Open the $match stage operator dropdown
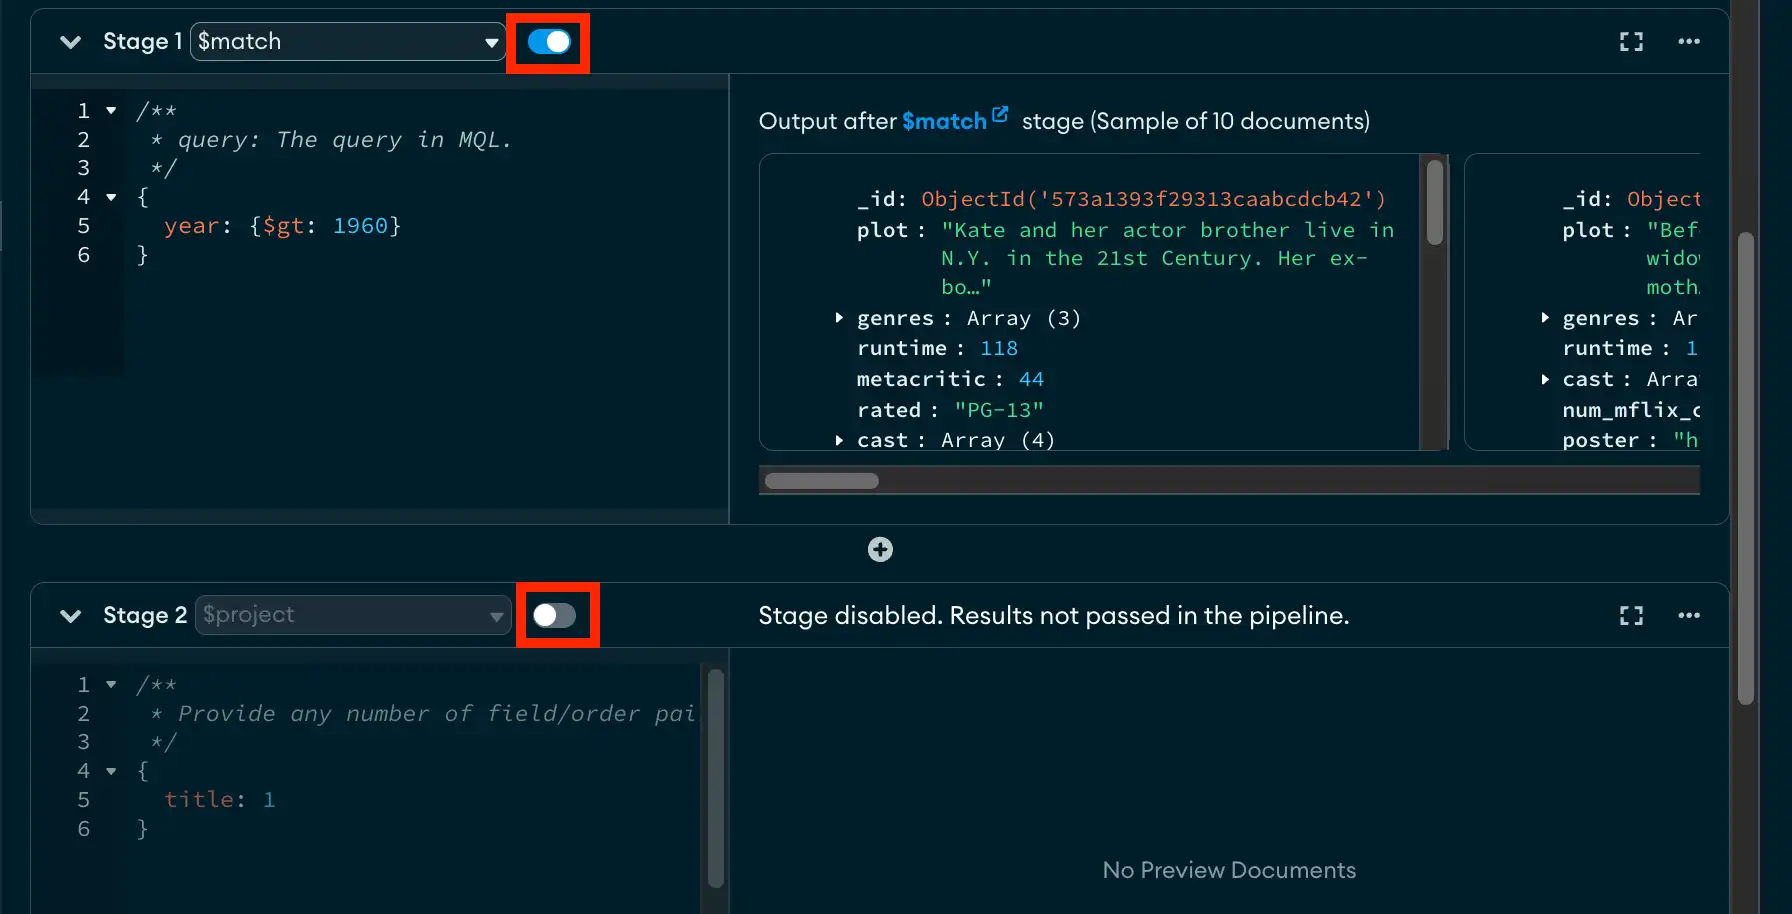The width and height of the screenshot is (1792, 914). [347, 41]
